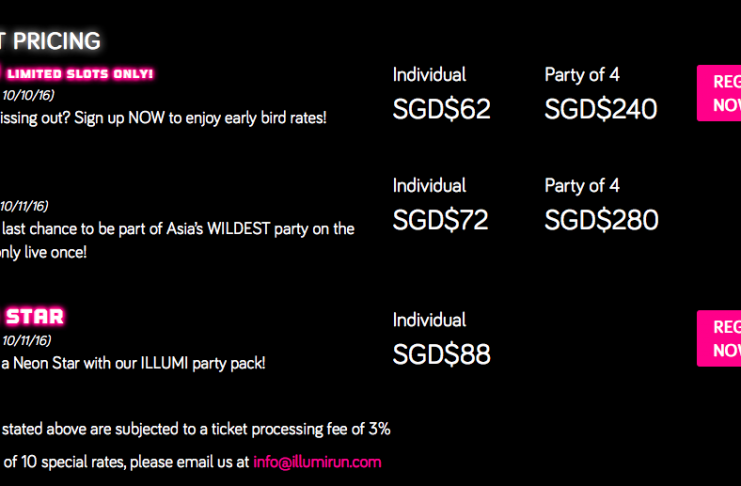Click the SGD$240 party of 4 price
The image size is (741, 486).
tap(601, 109)
